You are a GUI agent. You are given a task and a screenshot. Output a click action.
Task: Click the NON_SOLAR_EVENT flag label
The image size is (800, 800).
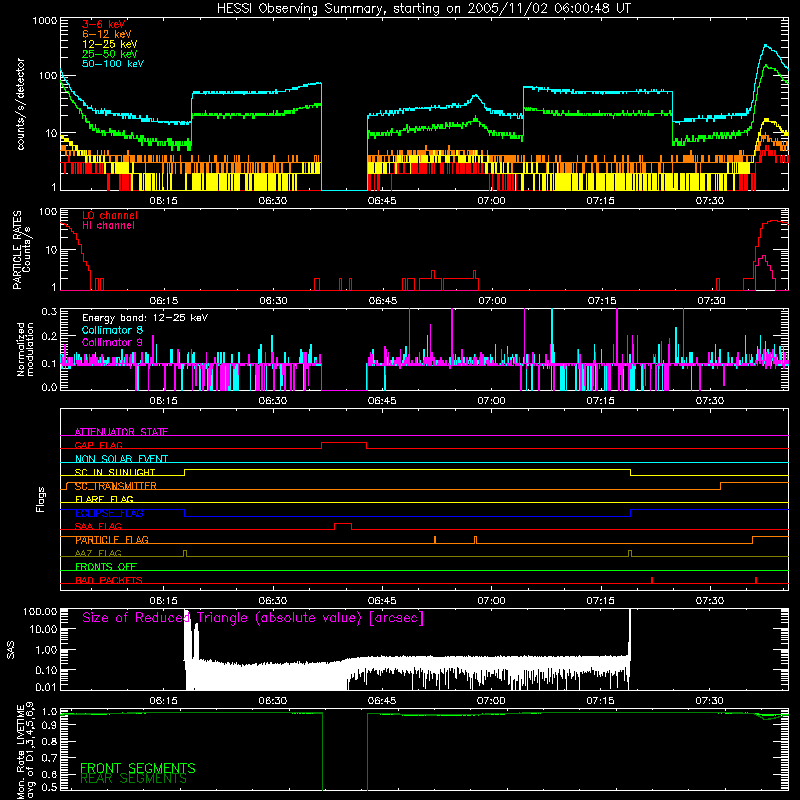pos(121,459)
